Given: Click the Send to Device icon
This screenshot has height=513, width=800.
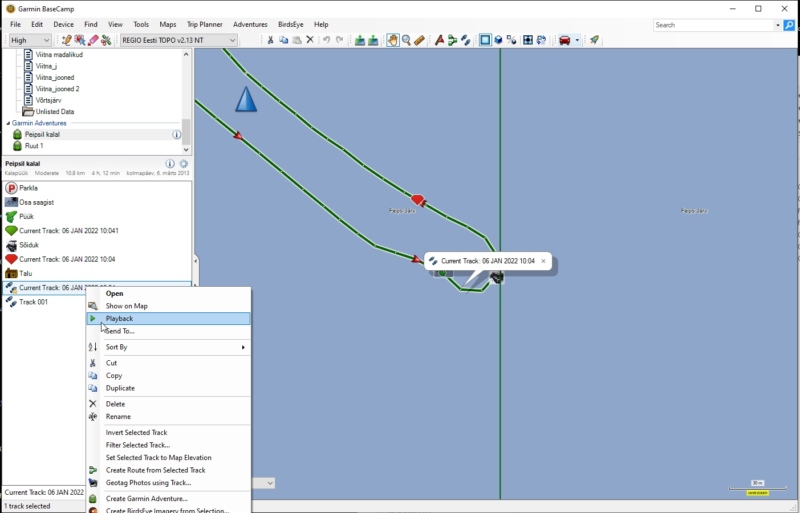Looking at the screenshot, I should coord(360,40).
